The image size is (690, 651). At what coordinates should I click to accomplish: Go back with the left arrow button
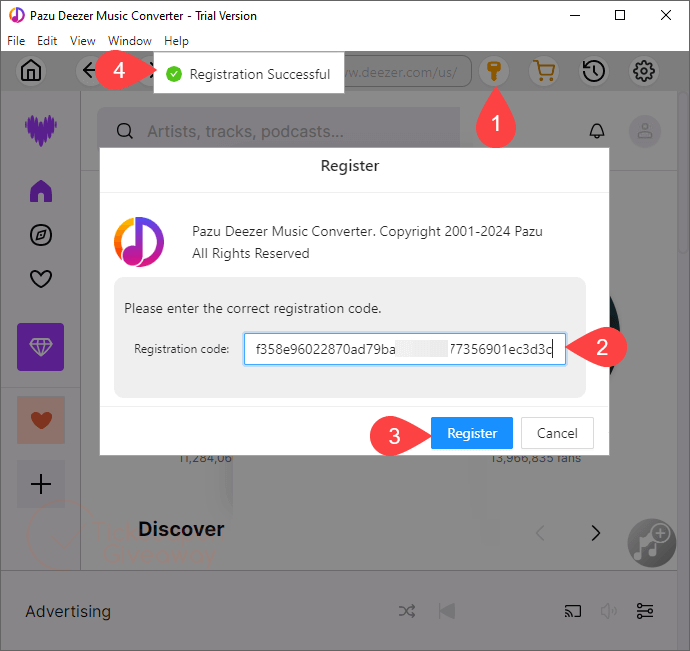click(x=89, y=70)
